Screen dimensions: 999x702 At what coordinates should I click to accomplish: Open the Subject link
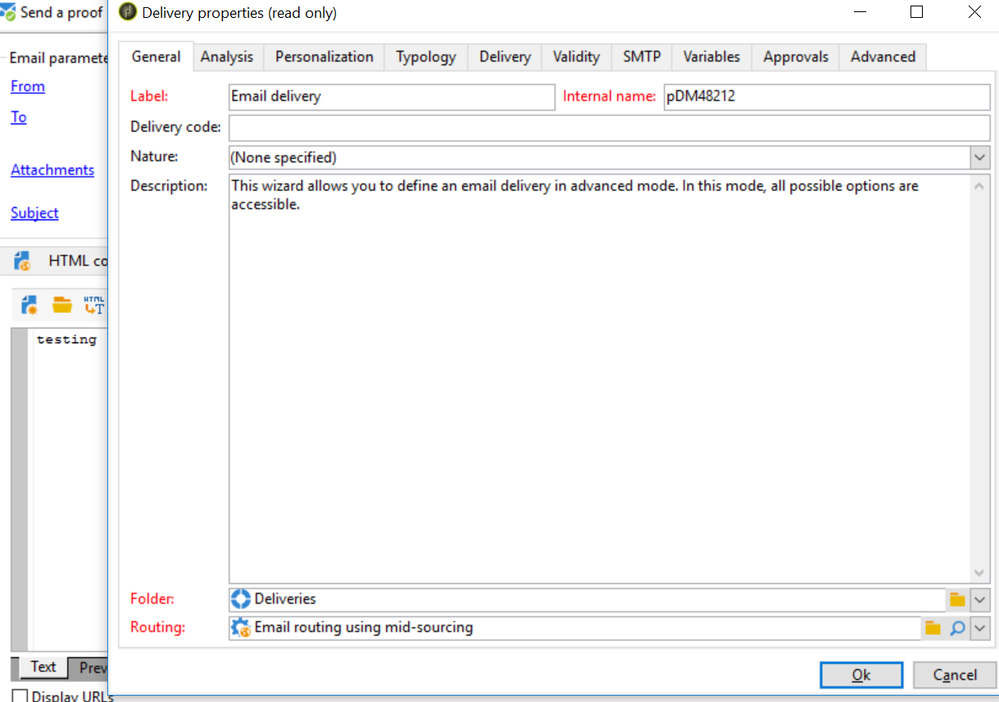point(34,213)
